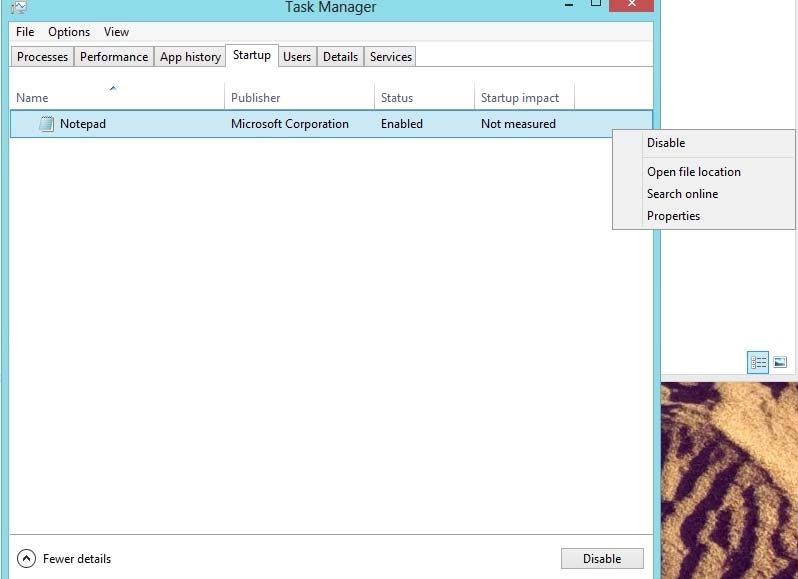
Task: Open the Options menu
Action: [69, 32]
